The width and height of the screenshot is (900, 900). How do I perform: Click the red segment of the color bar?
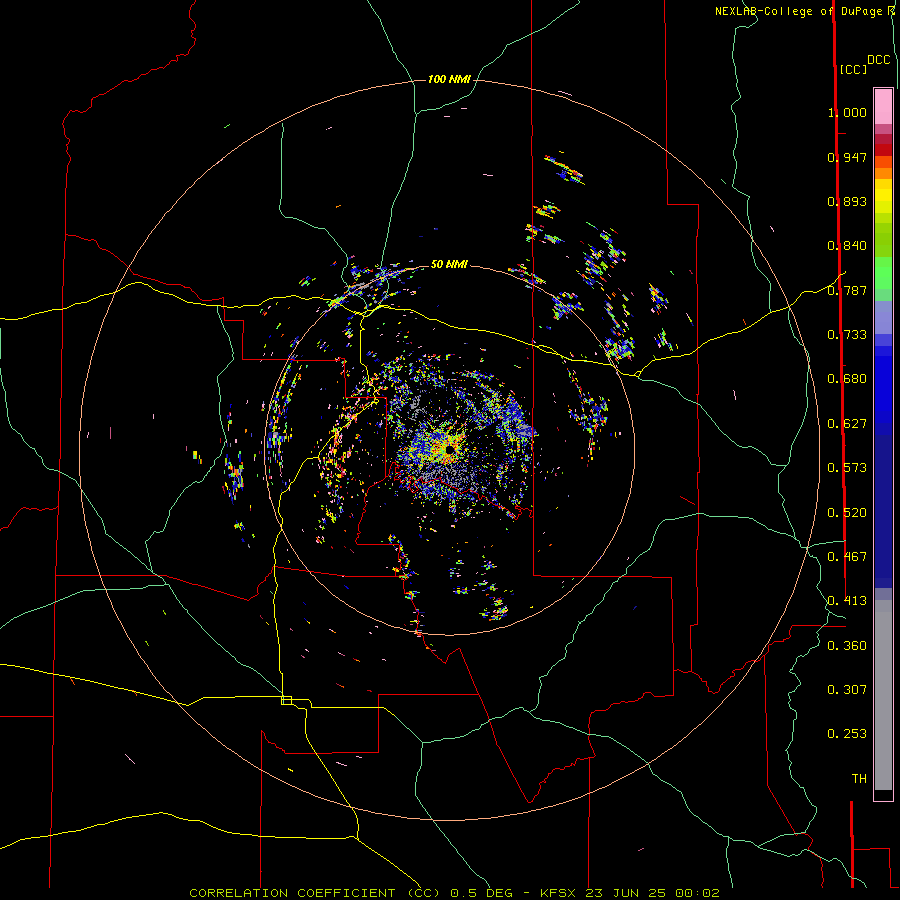[883, 150]
